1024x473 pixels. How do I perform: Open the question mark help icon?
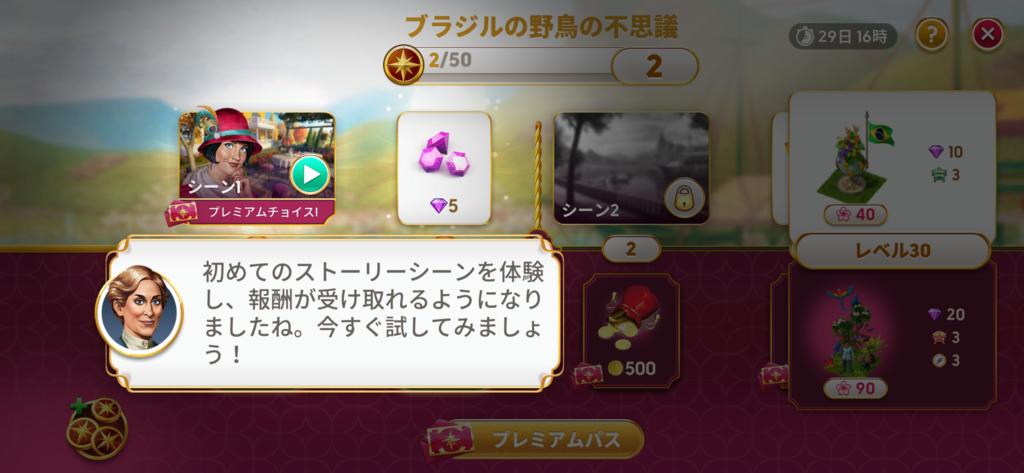tap(932, 35)
